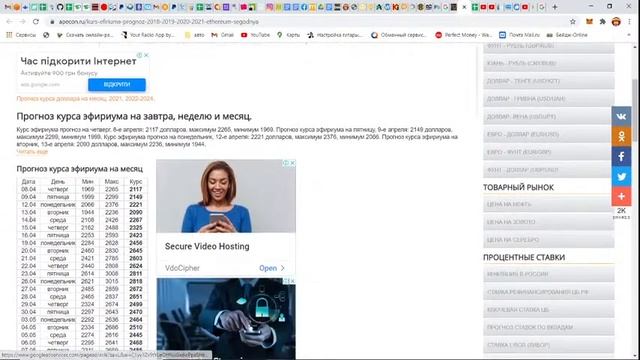Open dollar forecast link above heading
Screen dimensions: 640x360
[x=85, y=99]
